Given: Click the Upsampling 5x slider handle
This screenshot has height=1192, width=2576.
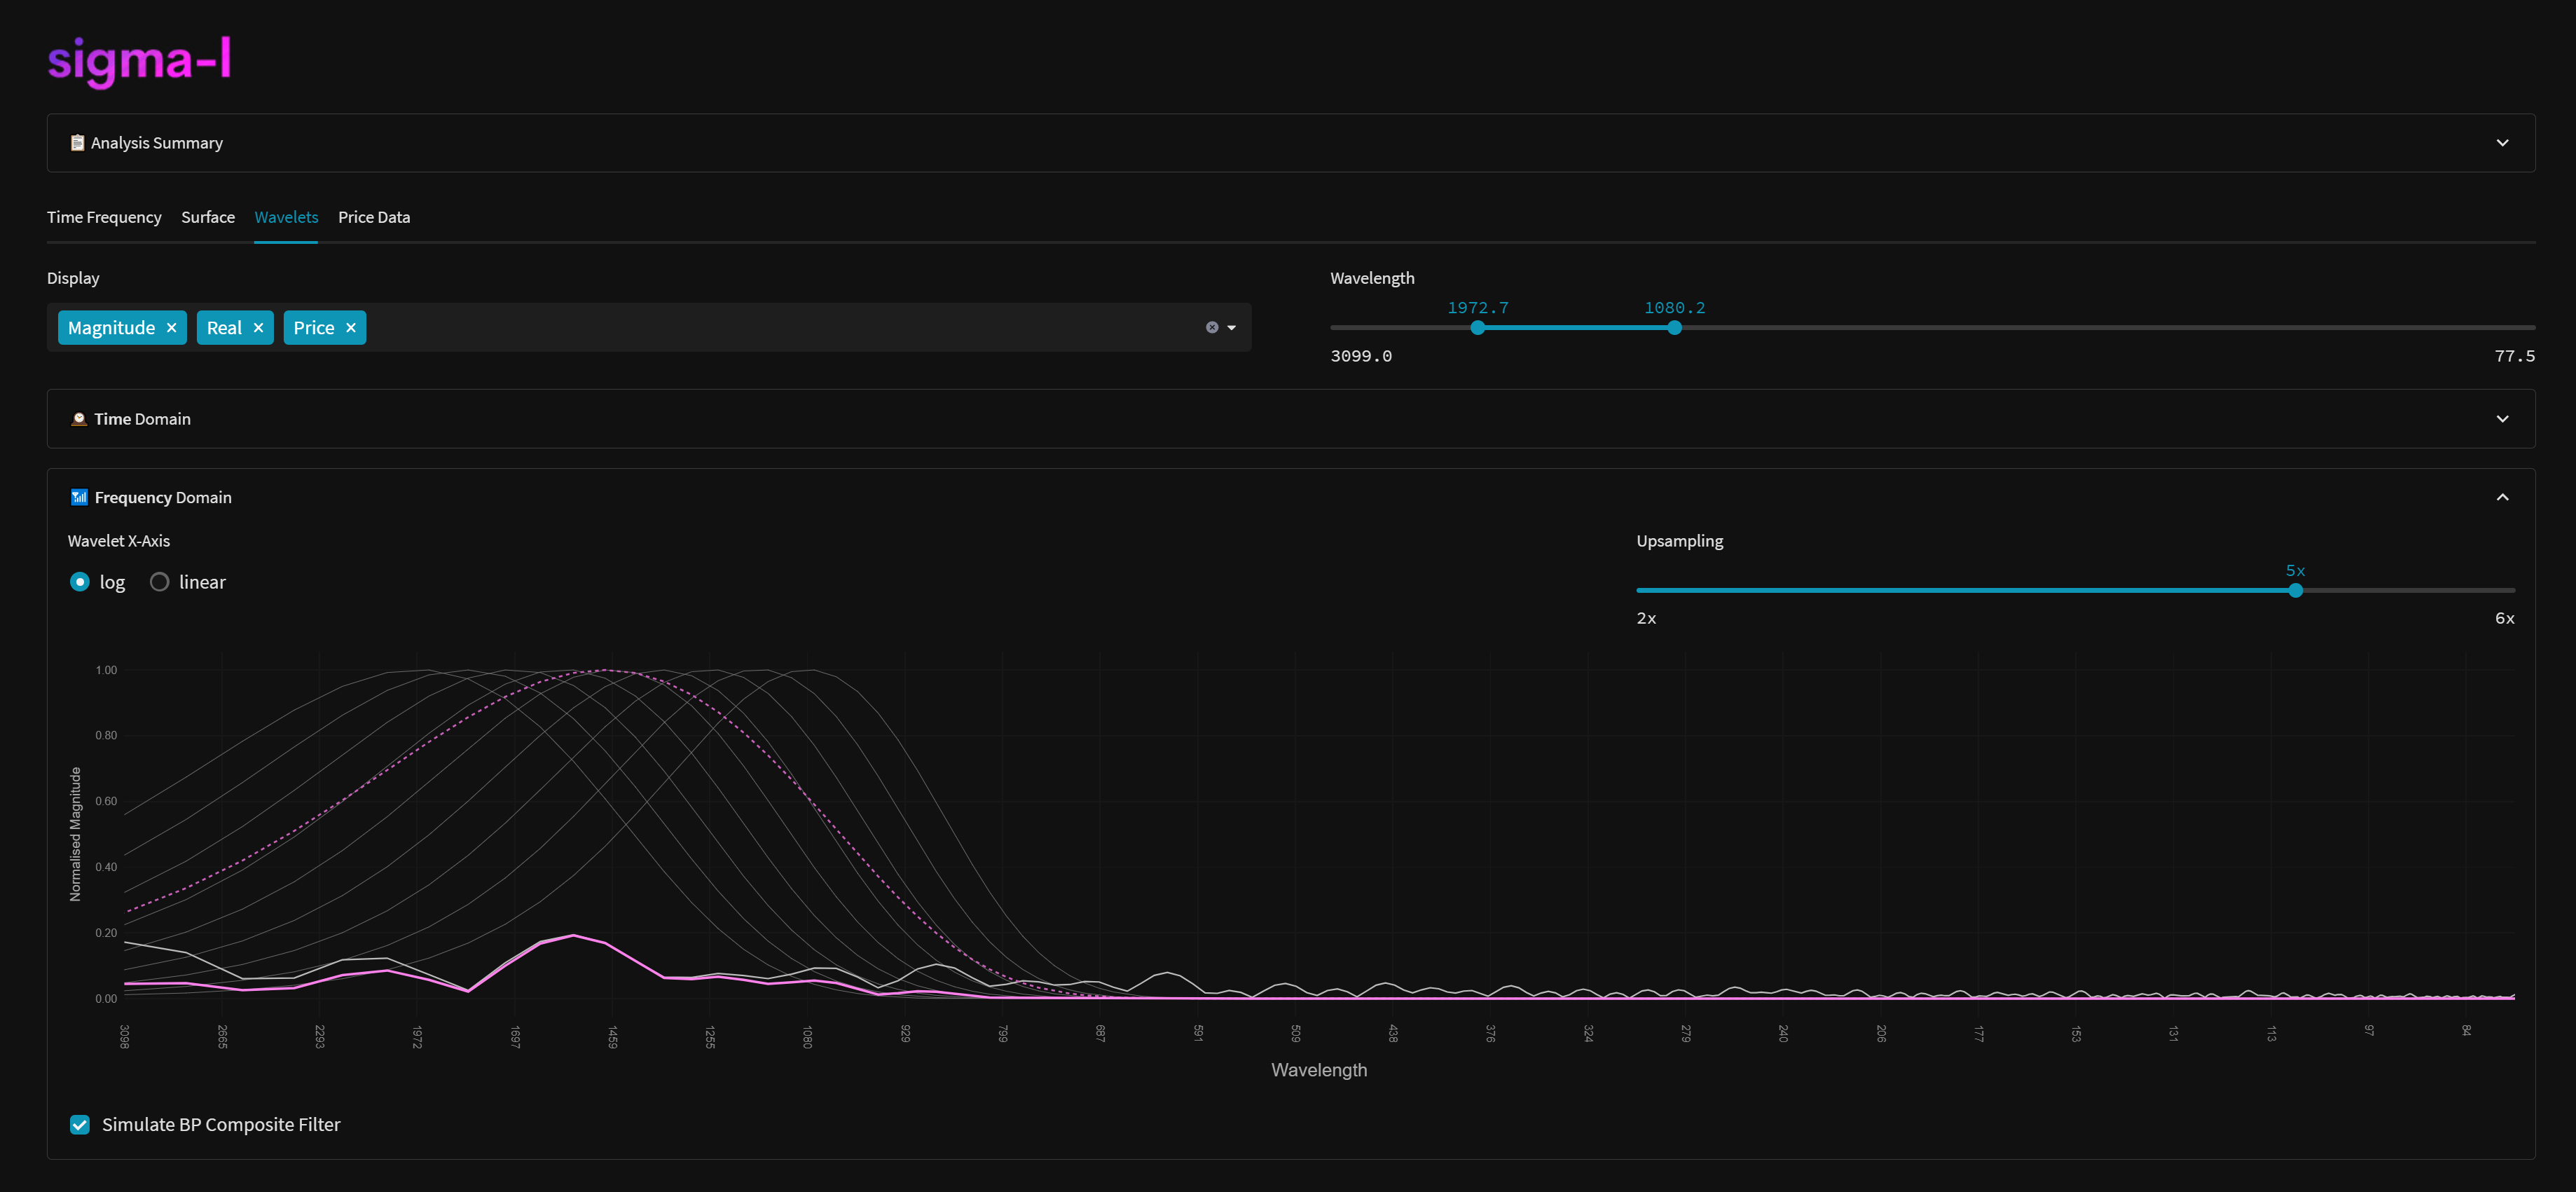Looking at the screenshot, I should coord(2295,591).
